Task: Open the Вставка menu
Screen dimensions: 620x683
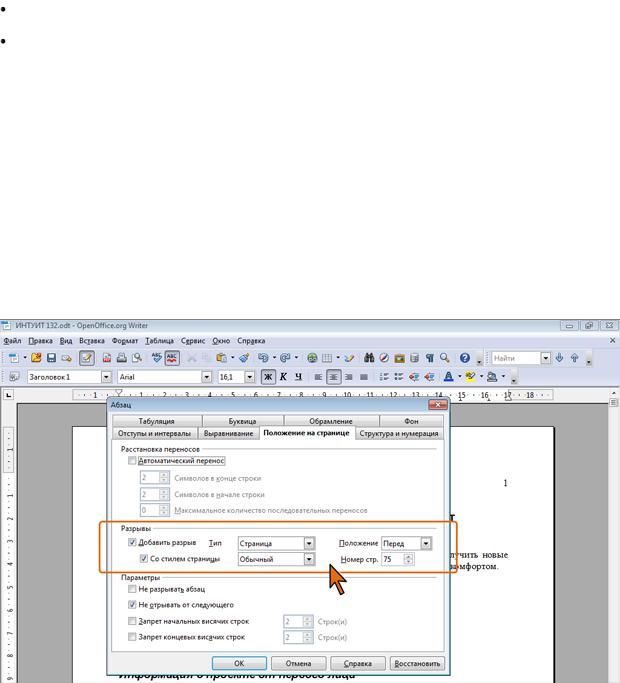Action: click(x=91, y=341)
